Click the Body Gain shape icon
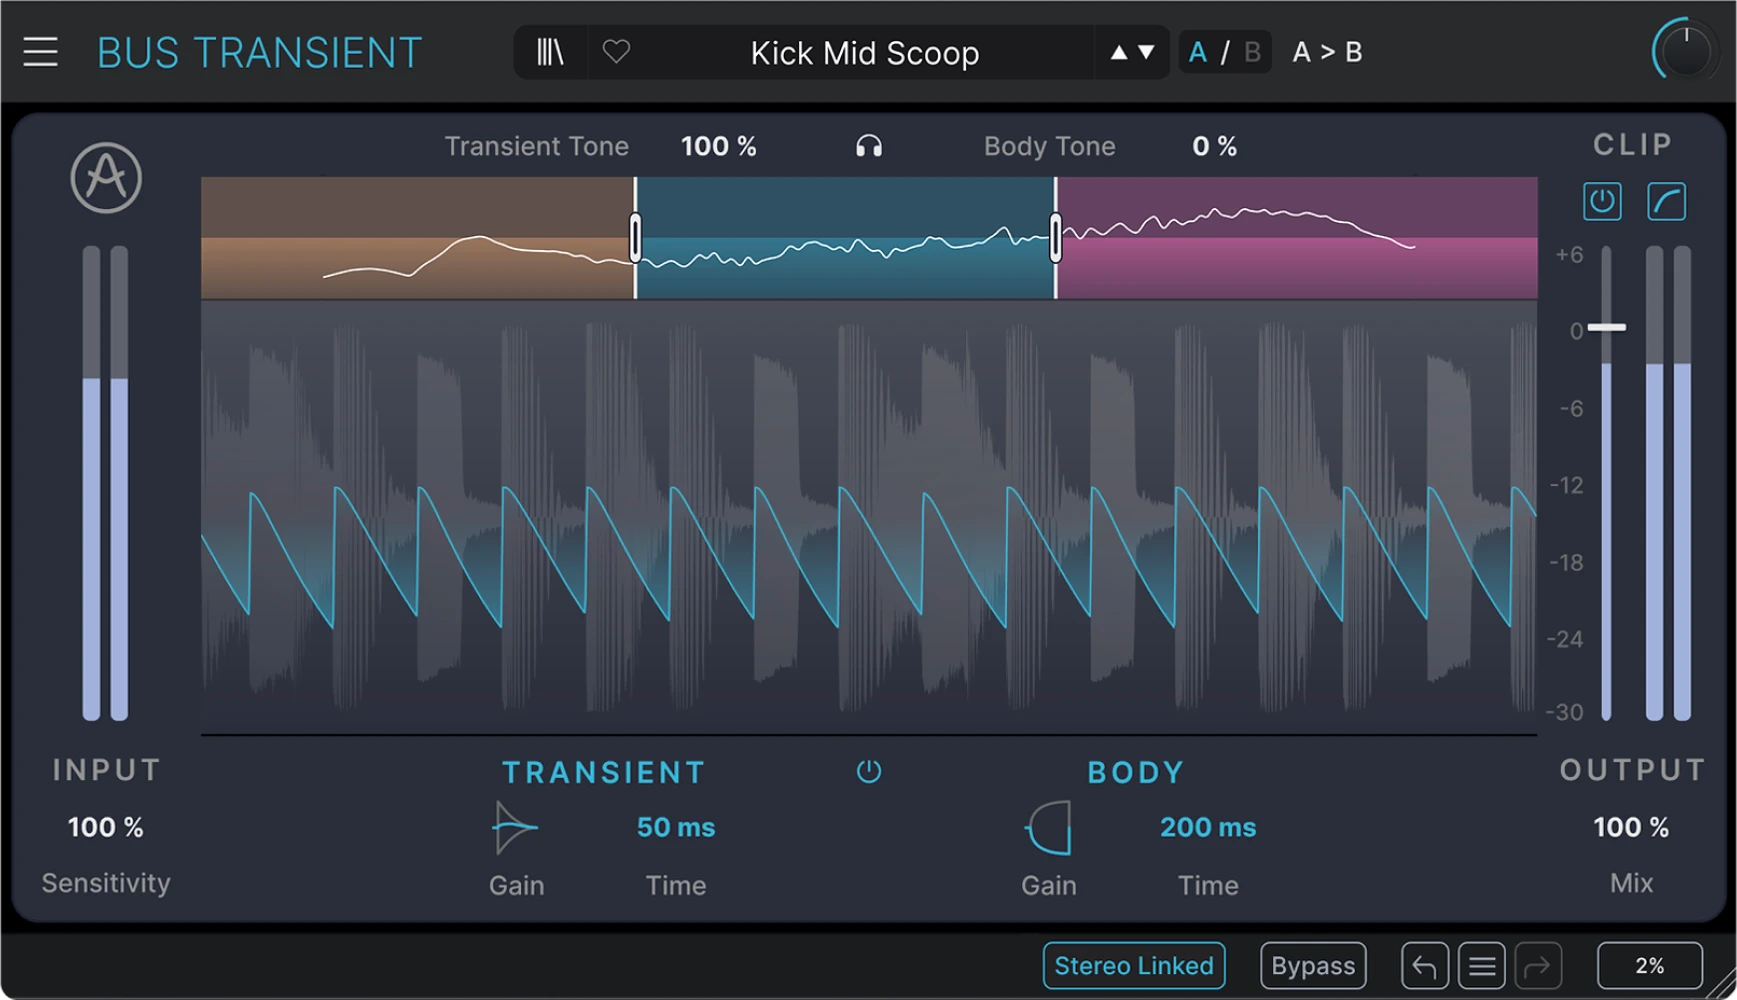1737x1000 pixels. (1047, 827)
